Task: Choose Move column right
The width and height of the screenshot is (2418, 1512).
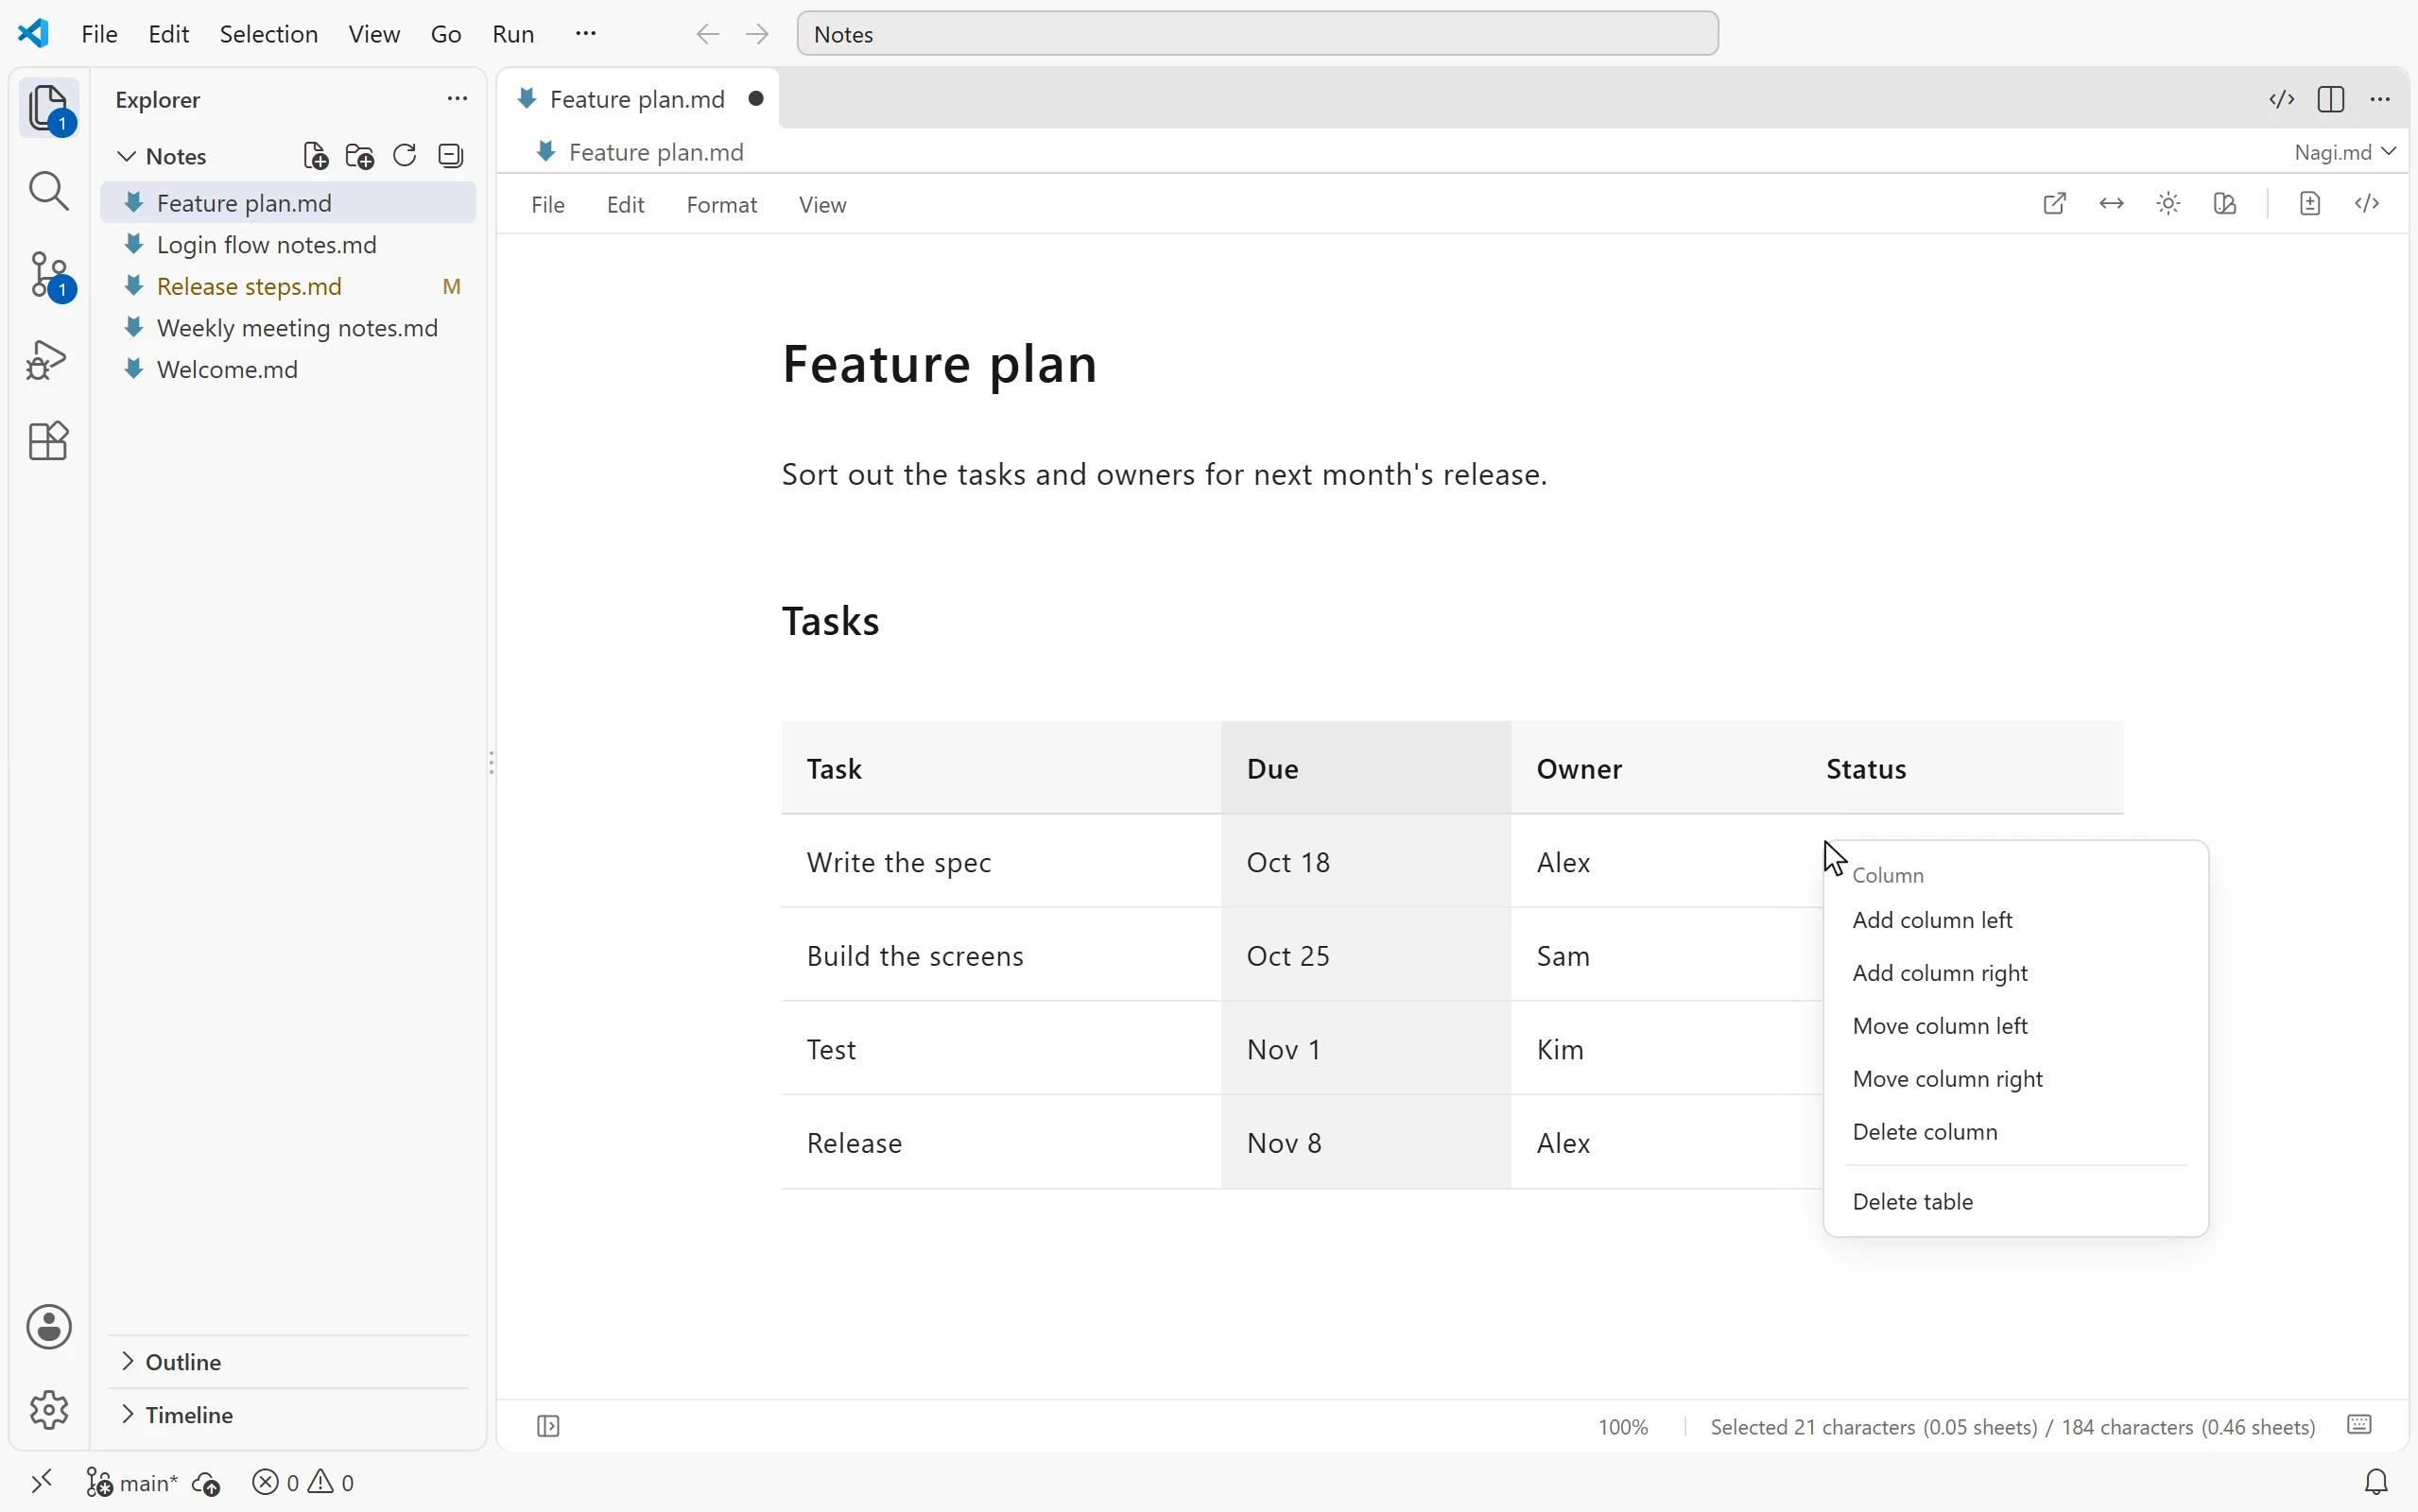Action: point(2015,1079)
